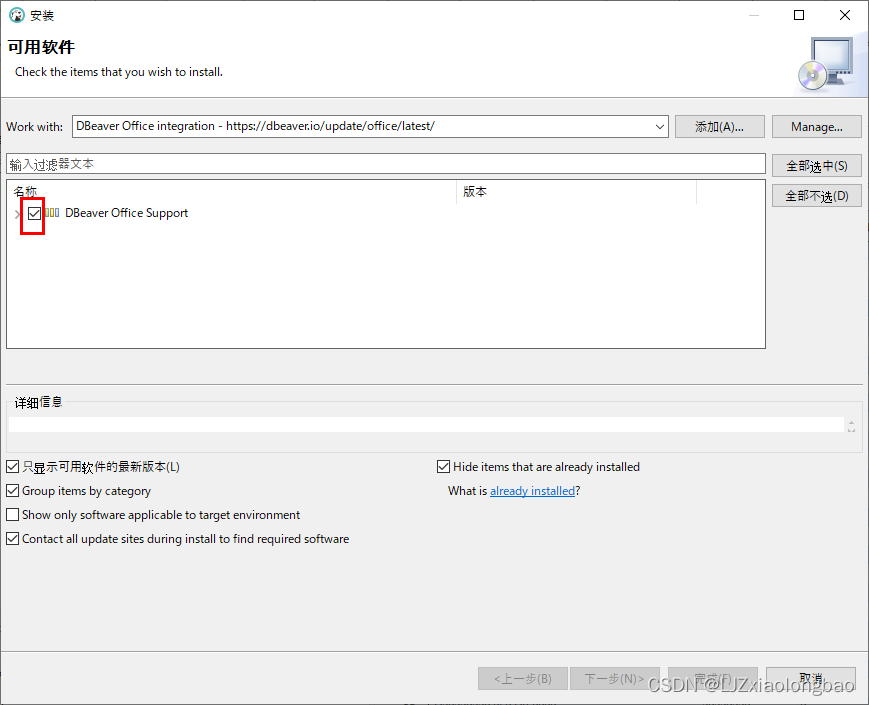Maximize the 安装 install window
Screen dimensions: 869x705
pos(799,15)
